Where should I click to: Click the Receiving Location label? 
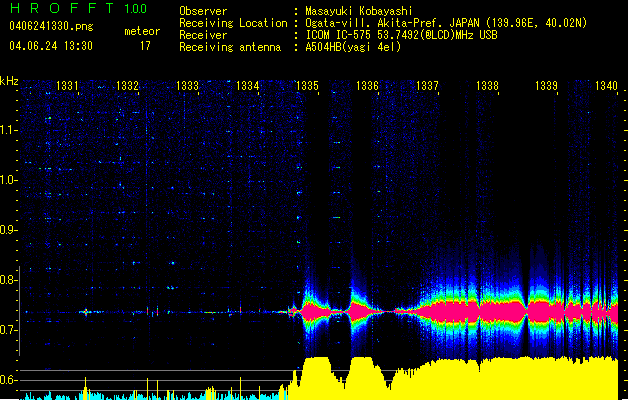tap(233, 23)
